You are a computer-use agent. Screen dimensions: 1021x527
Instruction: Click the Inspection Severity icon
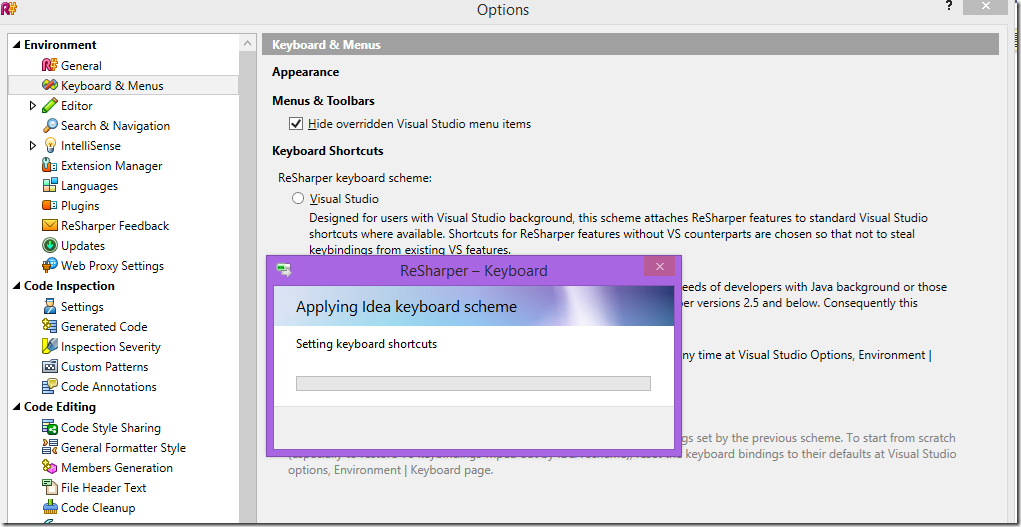point(49,347)
